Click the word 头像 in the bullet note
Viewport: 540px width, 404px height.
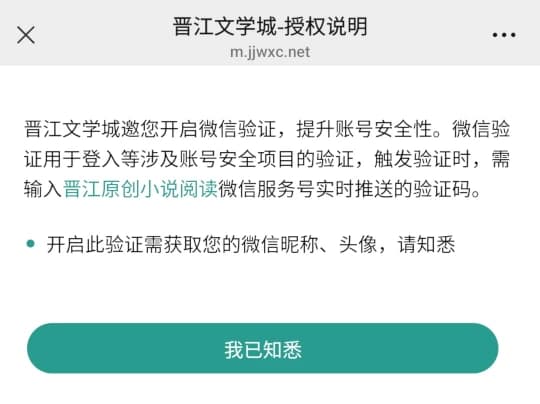click(x=358, y=245)
